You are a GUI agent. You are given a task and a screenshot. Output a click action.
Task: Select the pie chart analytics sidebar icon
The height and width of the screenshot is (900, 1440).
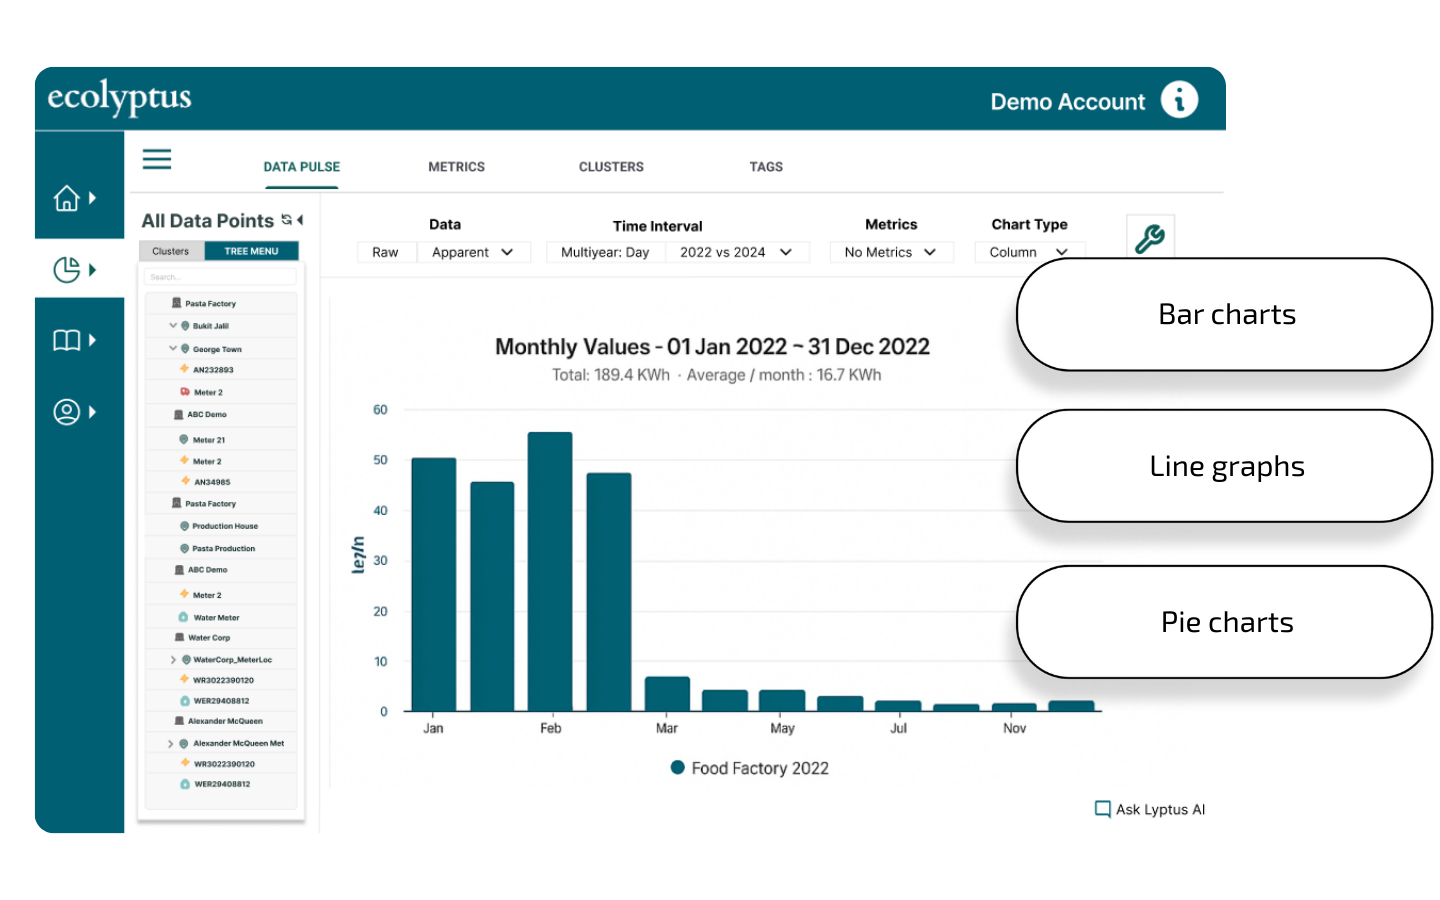coord(67,270)
